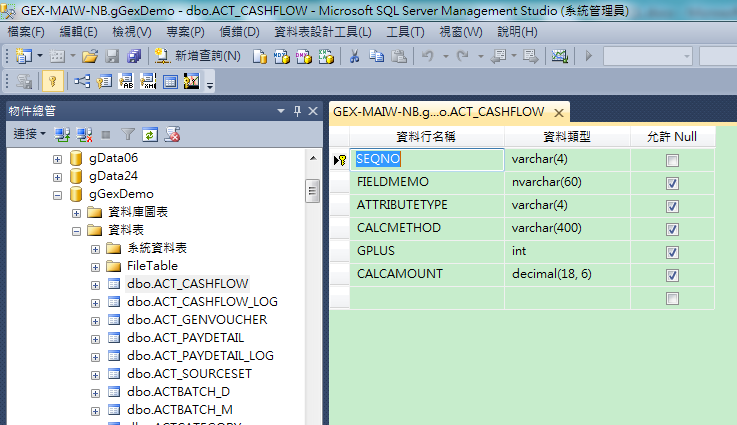Click the DMX query icon

click(304, 56)
